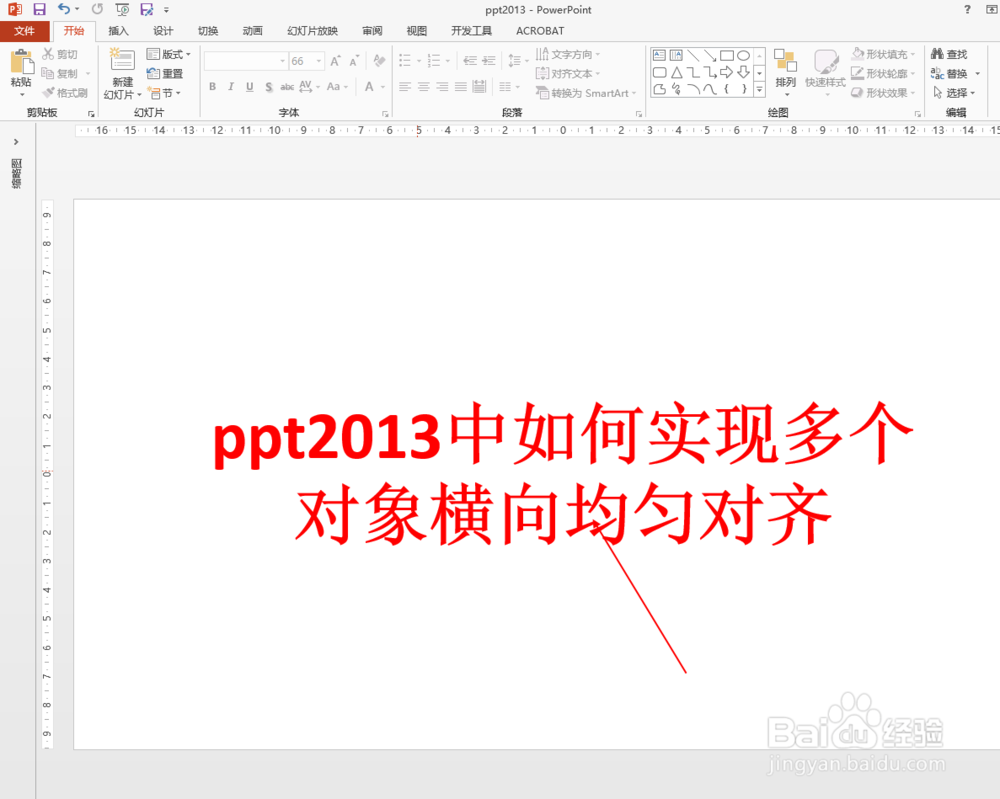Viewport: 1000px width, 799px height.
Task: Toggle Italic formatting
Action: coord(231,87)
